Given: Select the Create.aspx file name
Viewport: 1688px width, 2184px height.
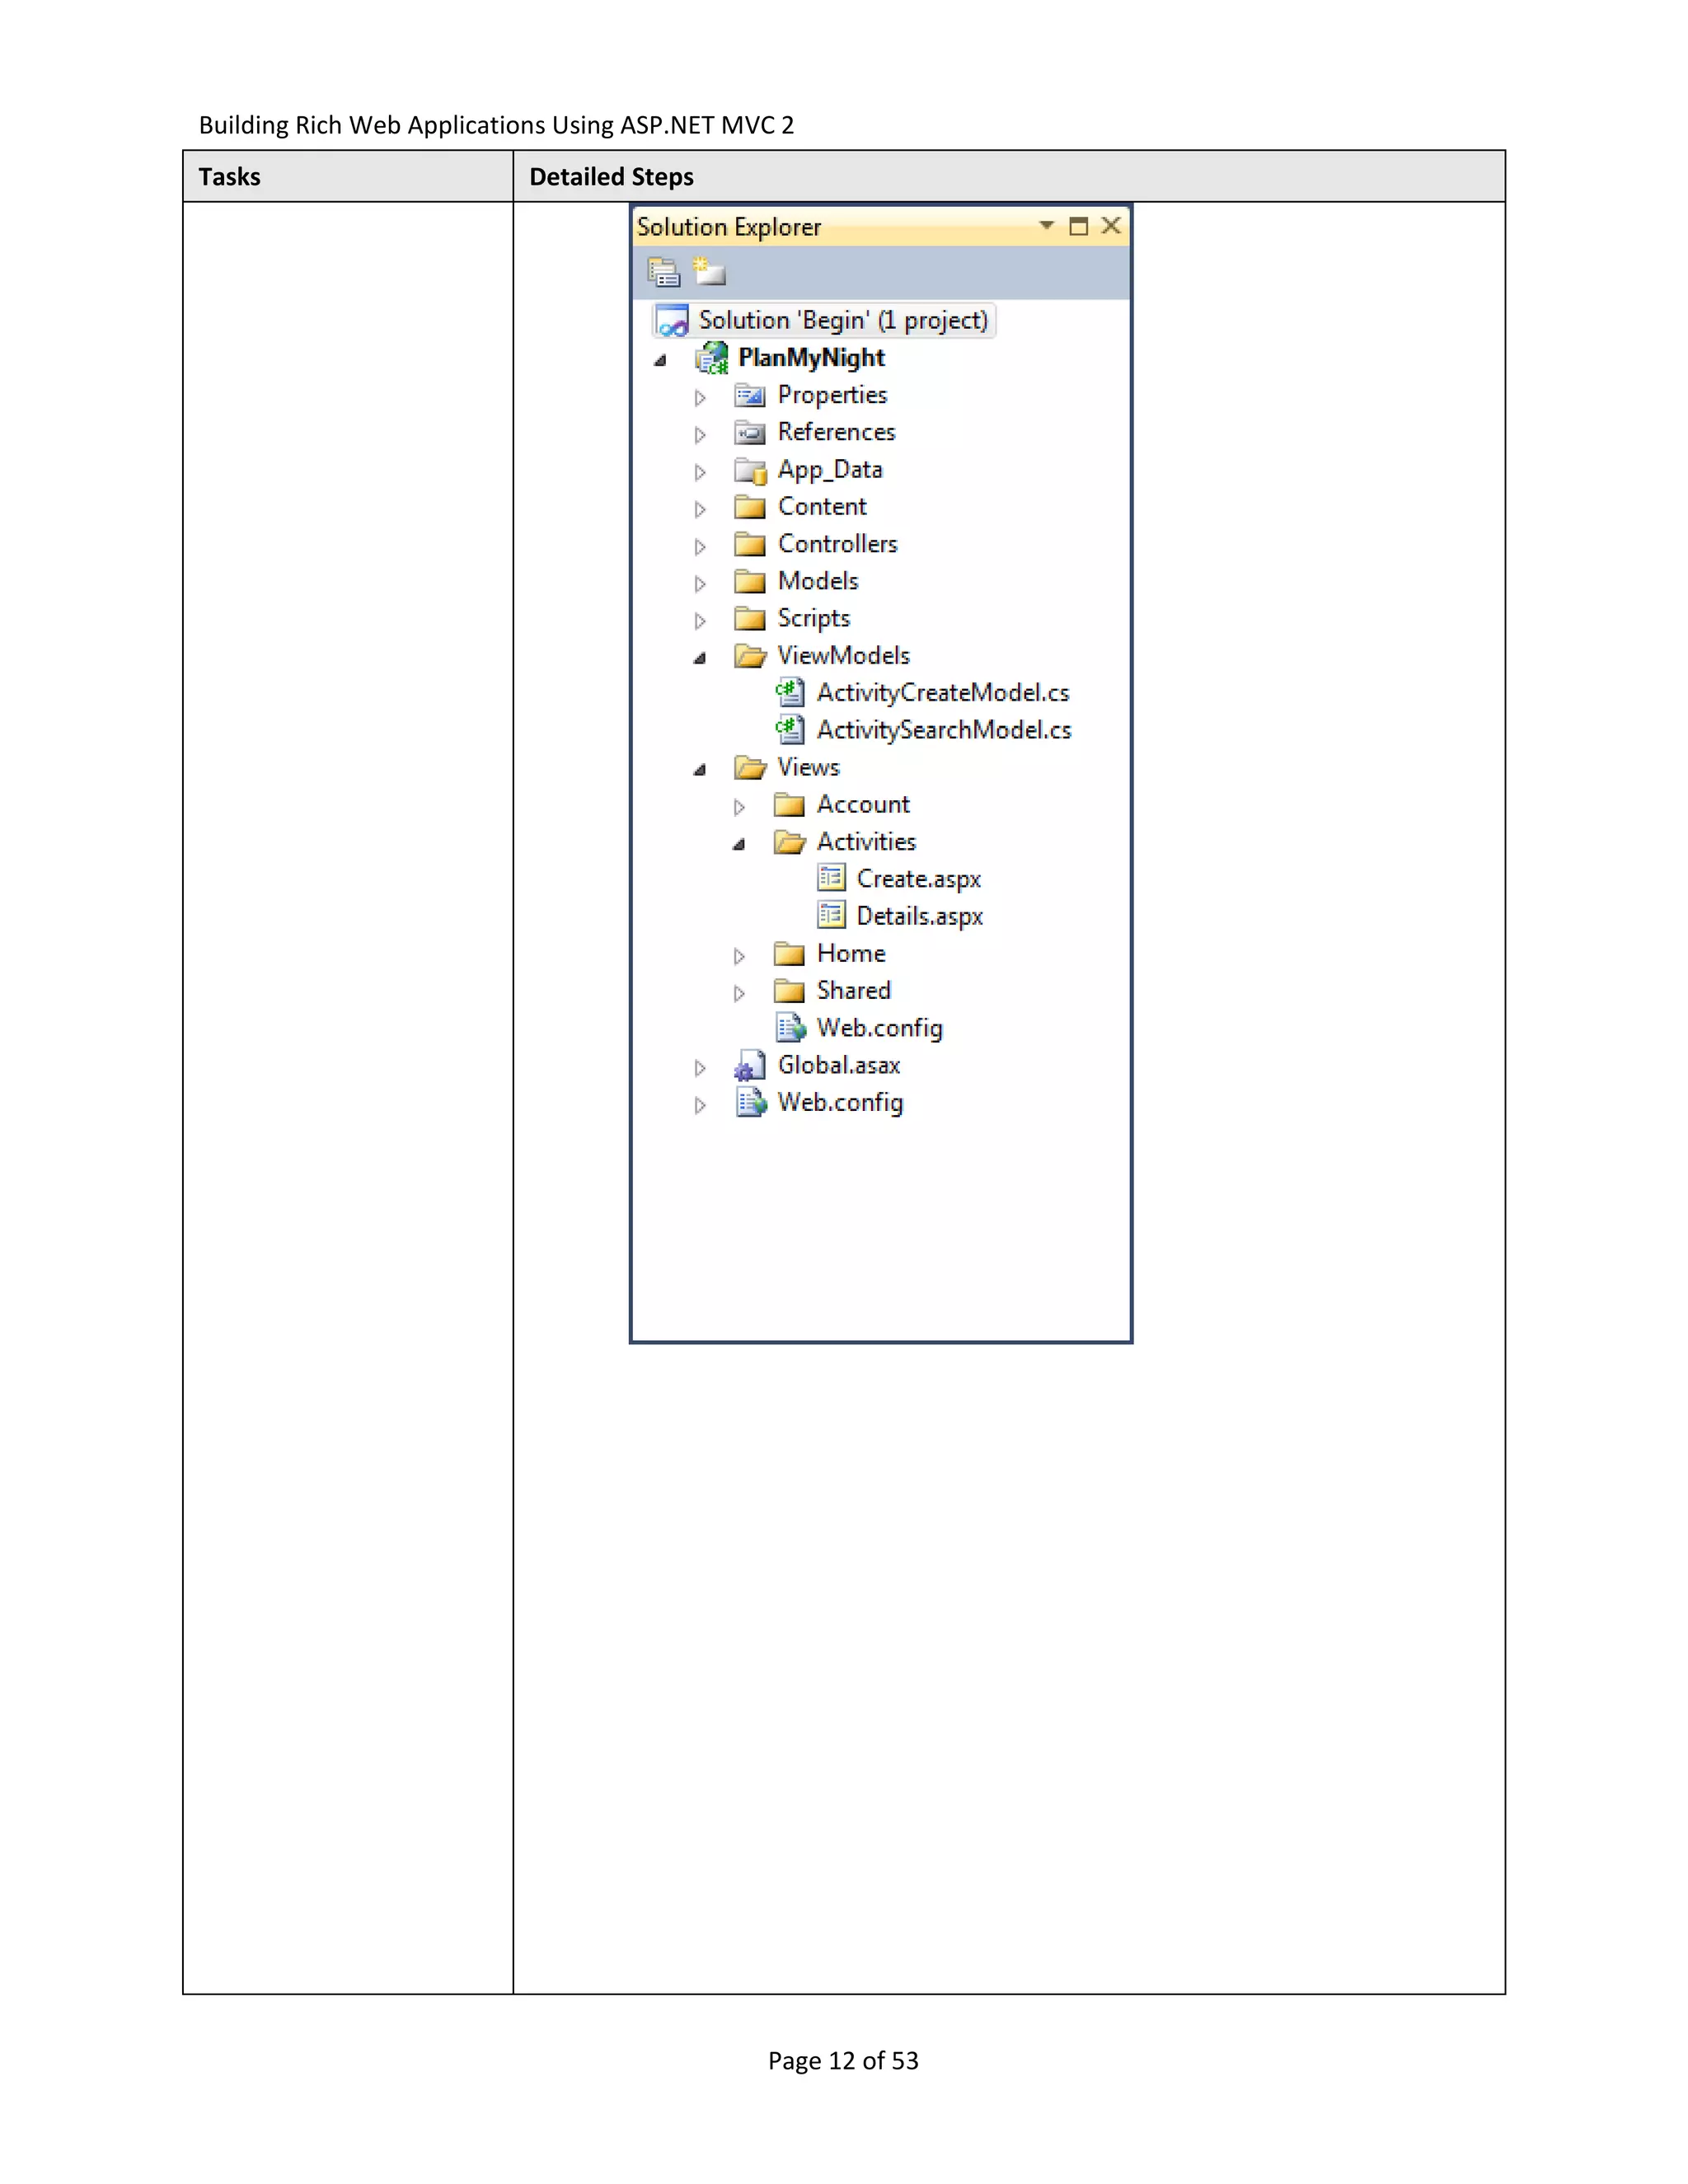Looking at the screenshot, I should coord(919,879).
